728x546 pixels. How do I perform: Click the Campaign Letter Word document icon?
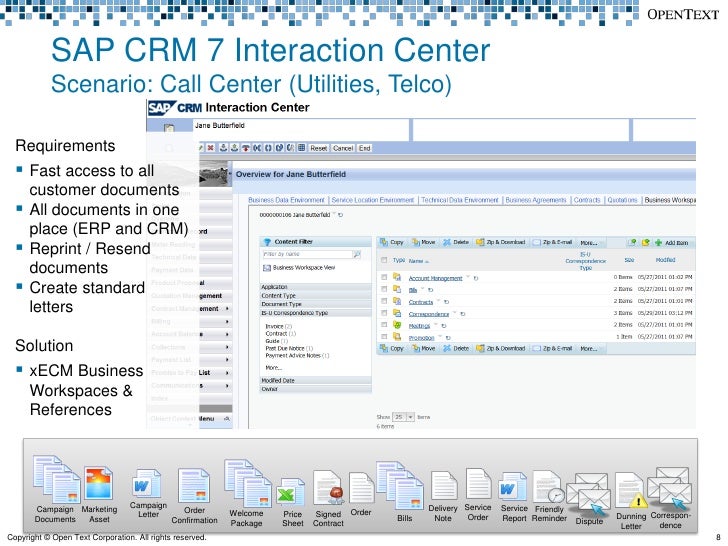[146, 485]
